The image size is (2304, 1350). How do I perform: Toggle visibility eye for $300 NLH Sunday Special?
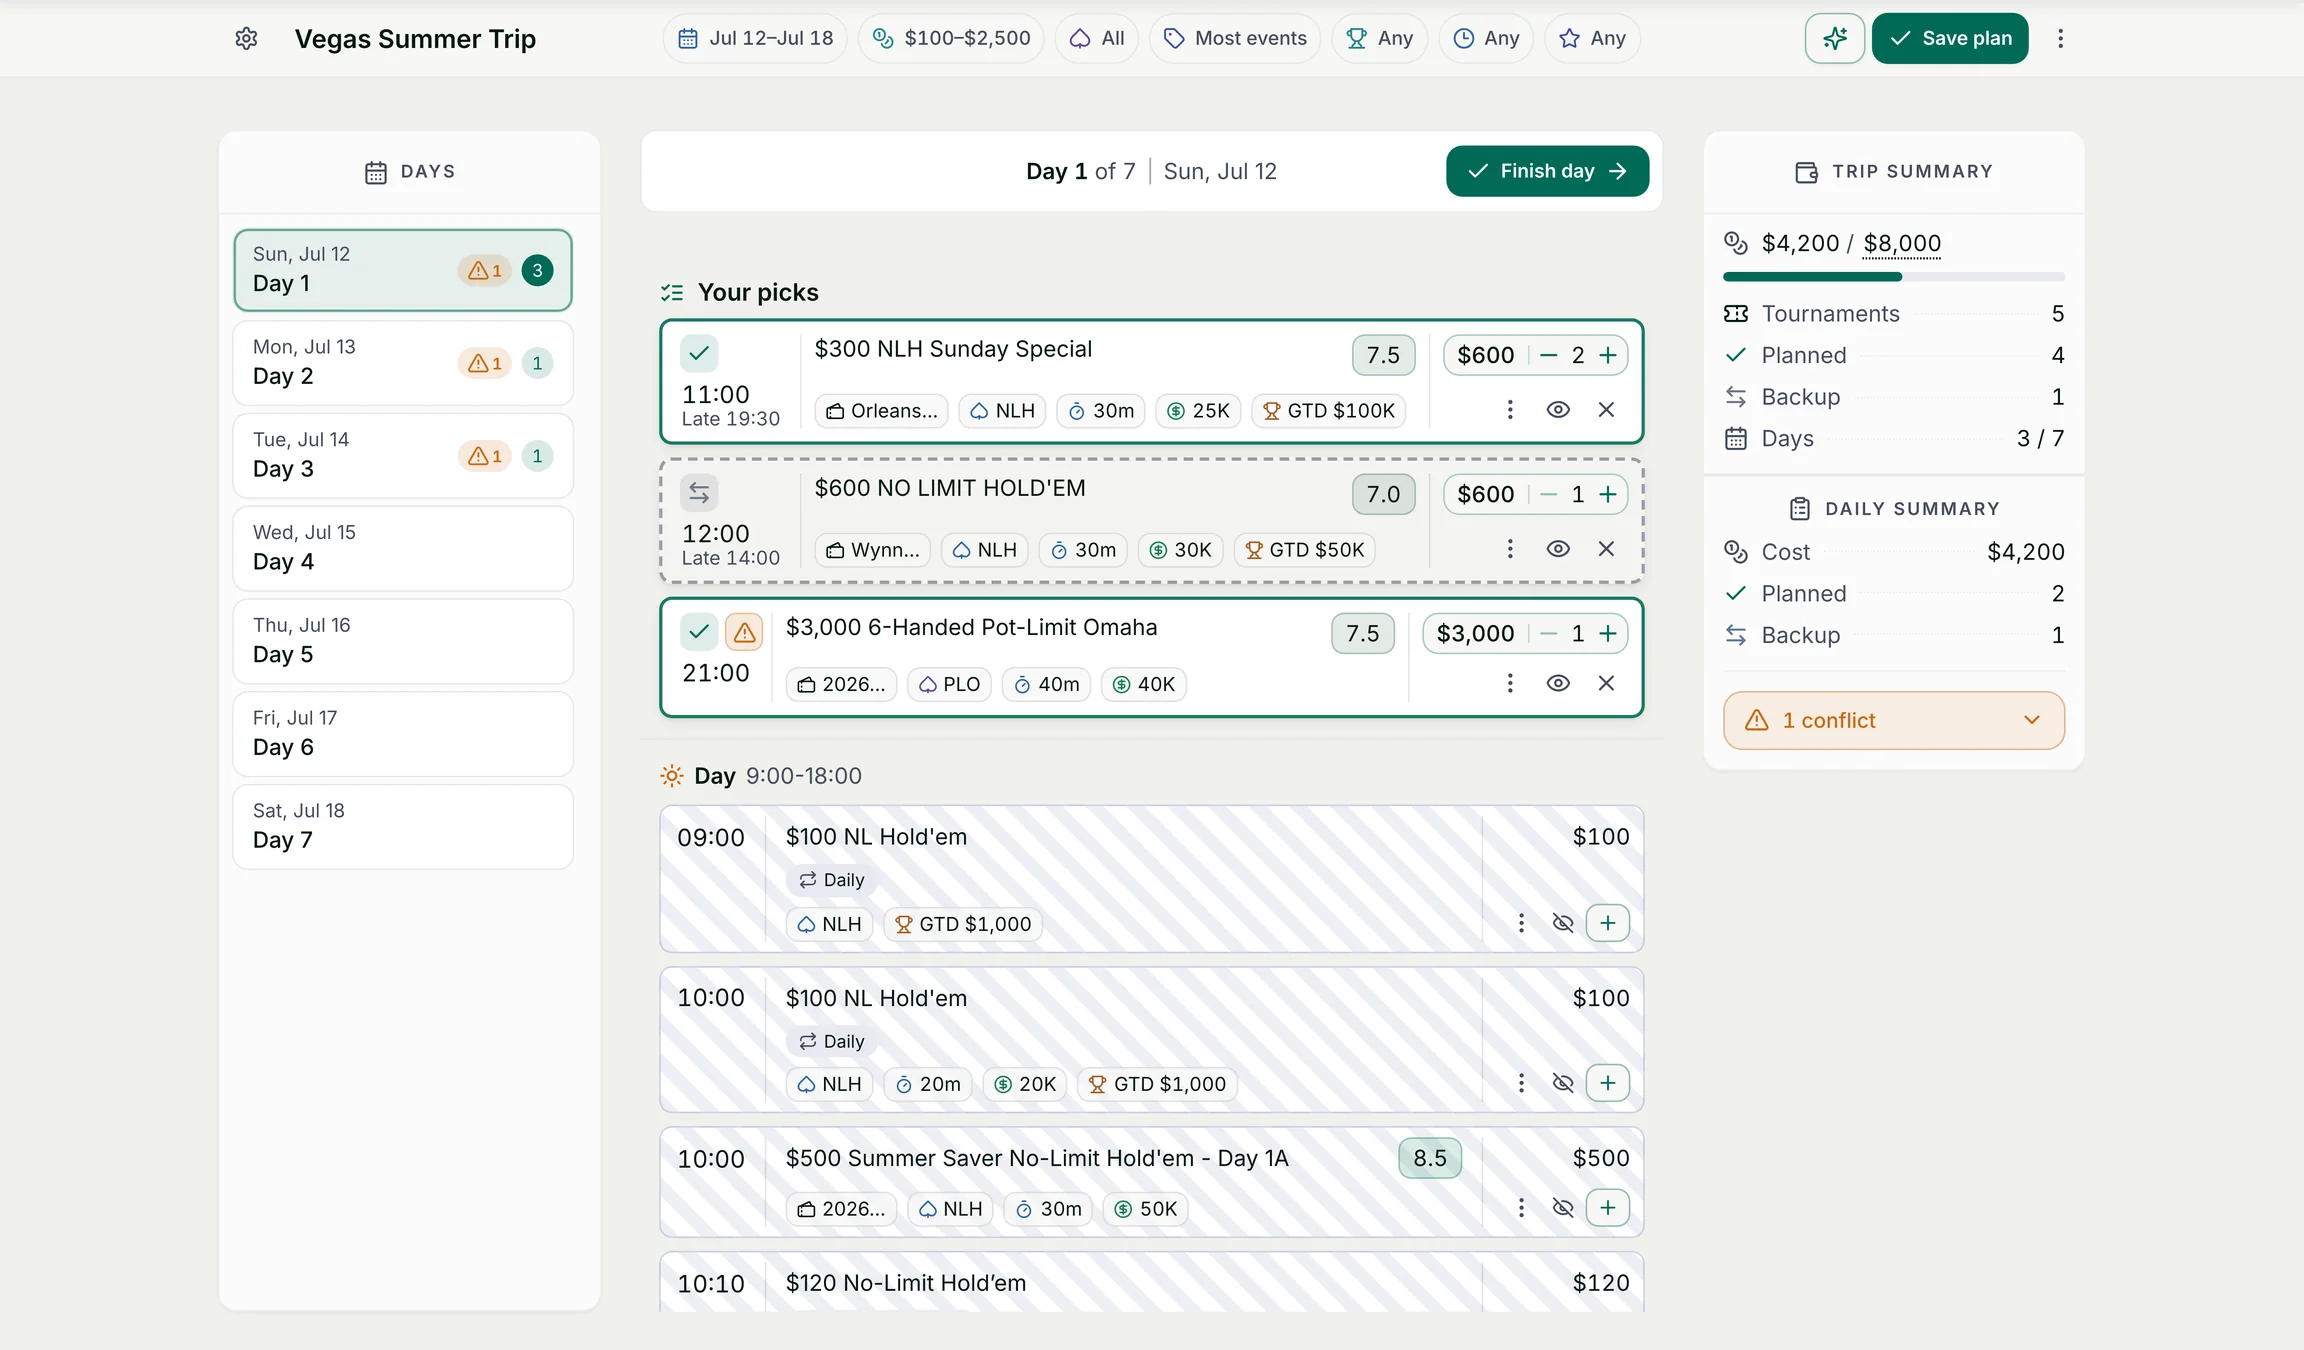click(x=1558, y=410)
